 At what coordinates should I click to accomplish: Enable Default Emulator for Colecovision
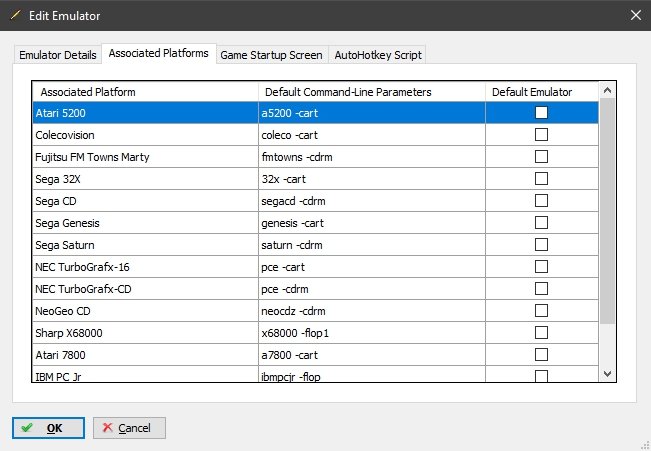541,135
